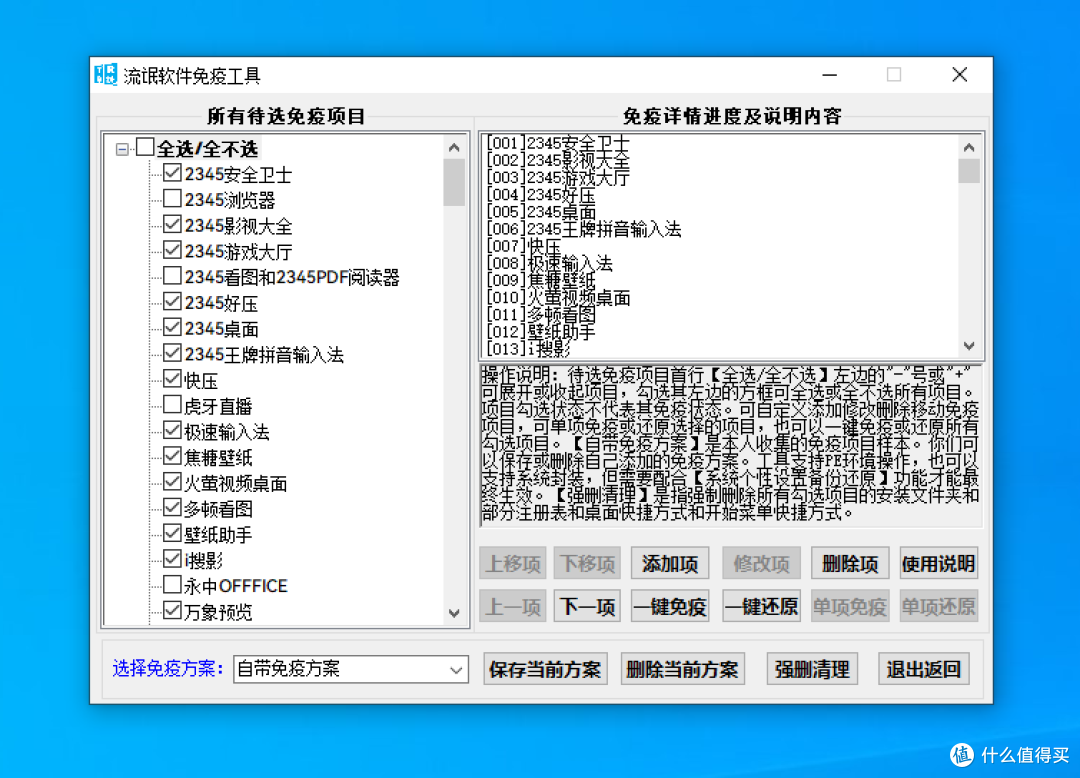Image resolution: width=1080 pixels, height=778 pixels.
Task: Select [004]2345好压 detail line
Action: (x=541, y=195)
